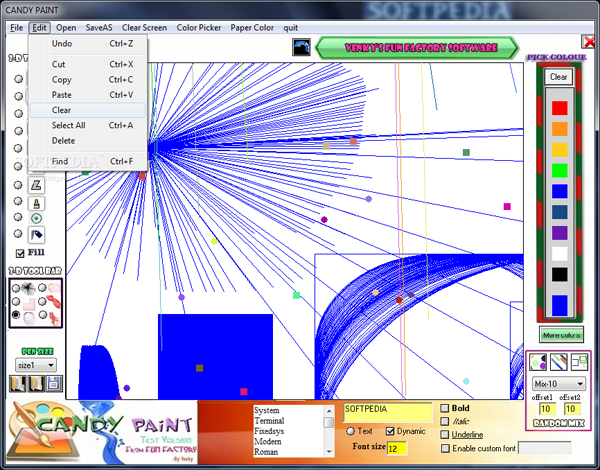
Task: Select the green concentric circle tool icon
Action: (36, 219)
